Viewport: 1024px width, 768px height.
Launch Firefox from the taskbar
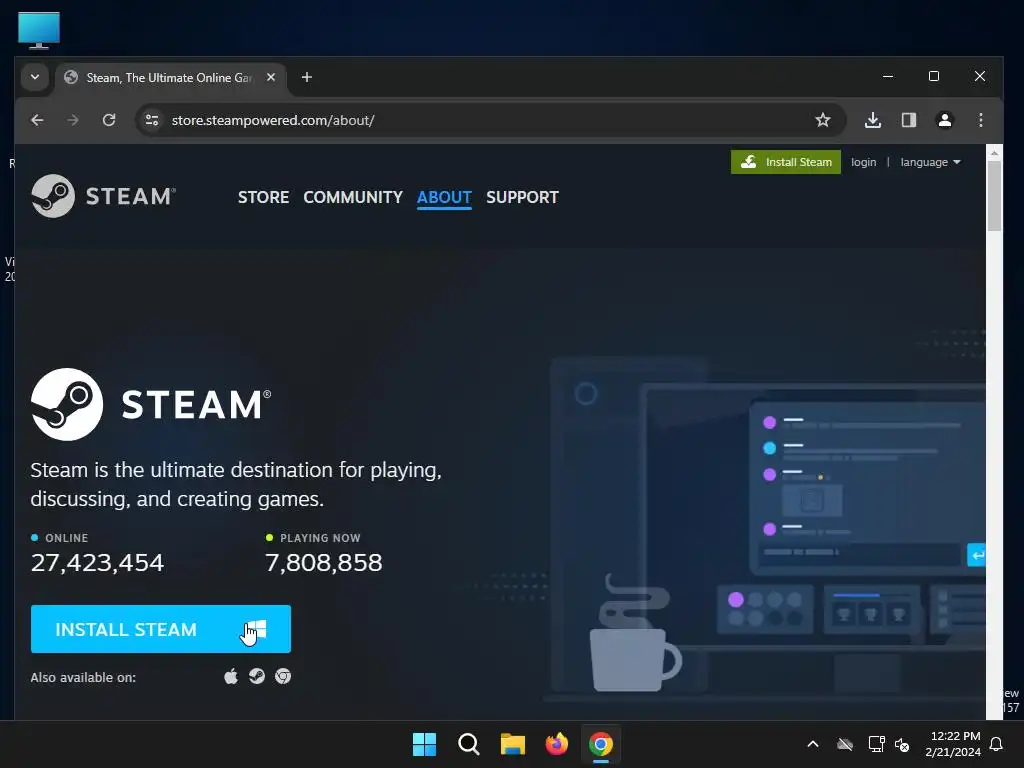click(x=556, y=744)
